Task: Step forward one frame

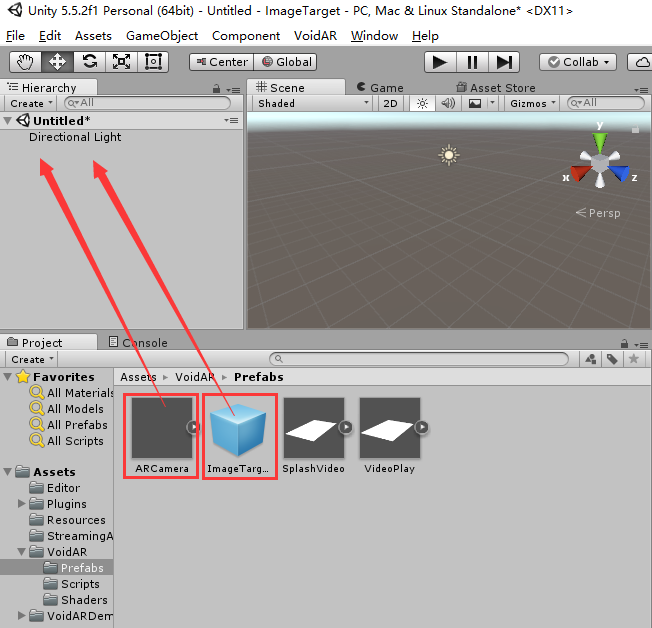Action: coord(504,62)
